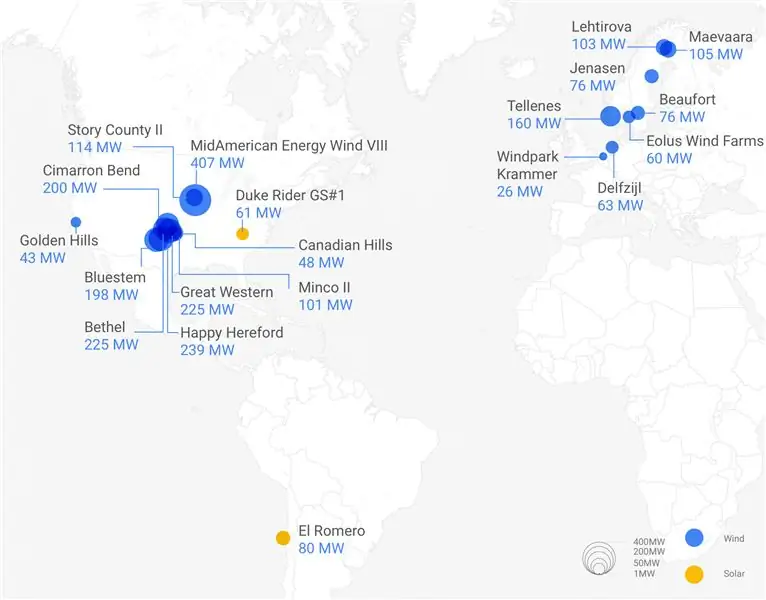Click the Golden Hills wind marker dot

coord(75,221)
